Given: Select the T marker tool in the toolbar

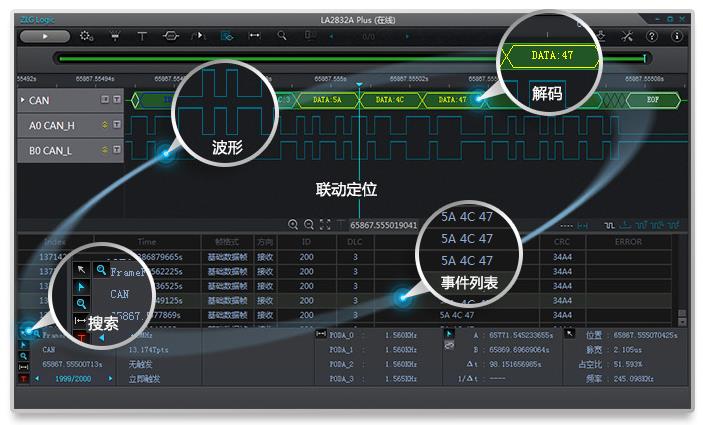Looking at the screenshot, I should (142, 36).
